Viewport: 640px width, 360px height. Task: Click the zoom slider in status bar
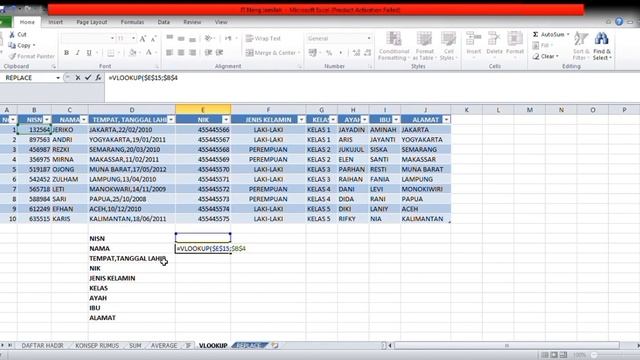[x=594, y=355]
